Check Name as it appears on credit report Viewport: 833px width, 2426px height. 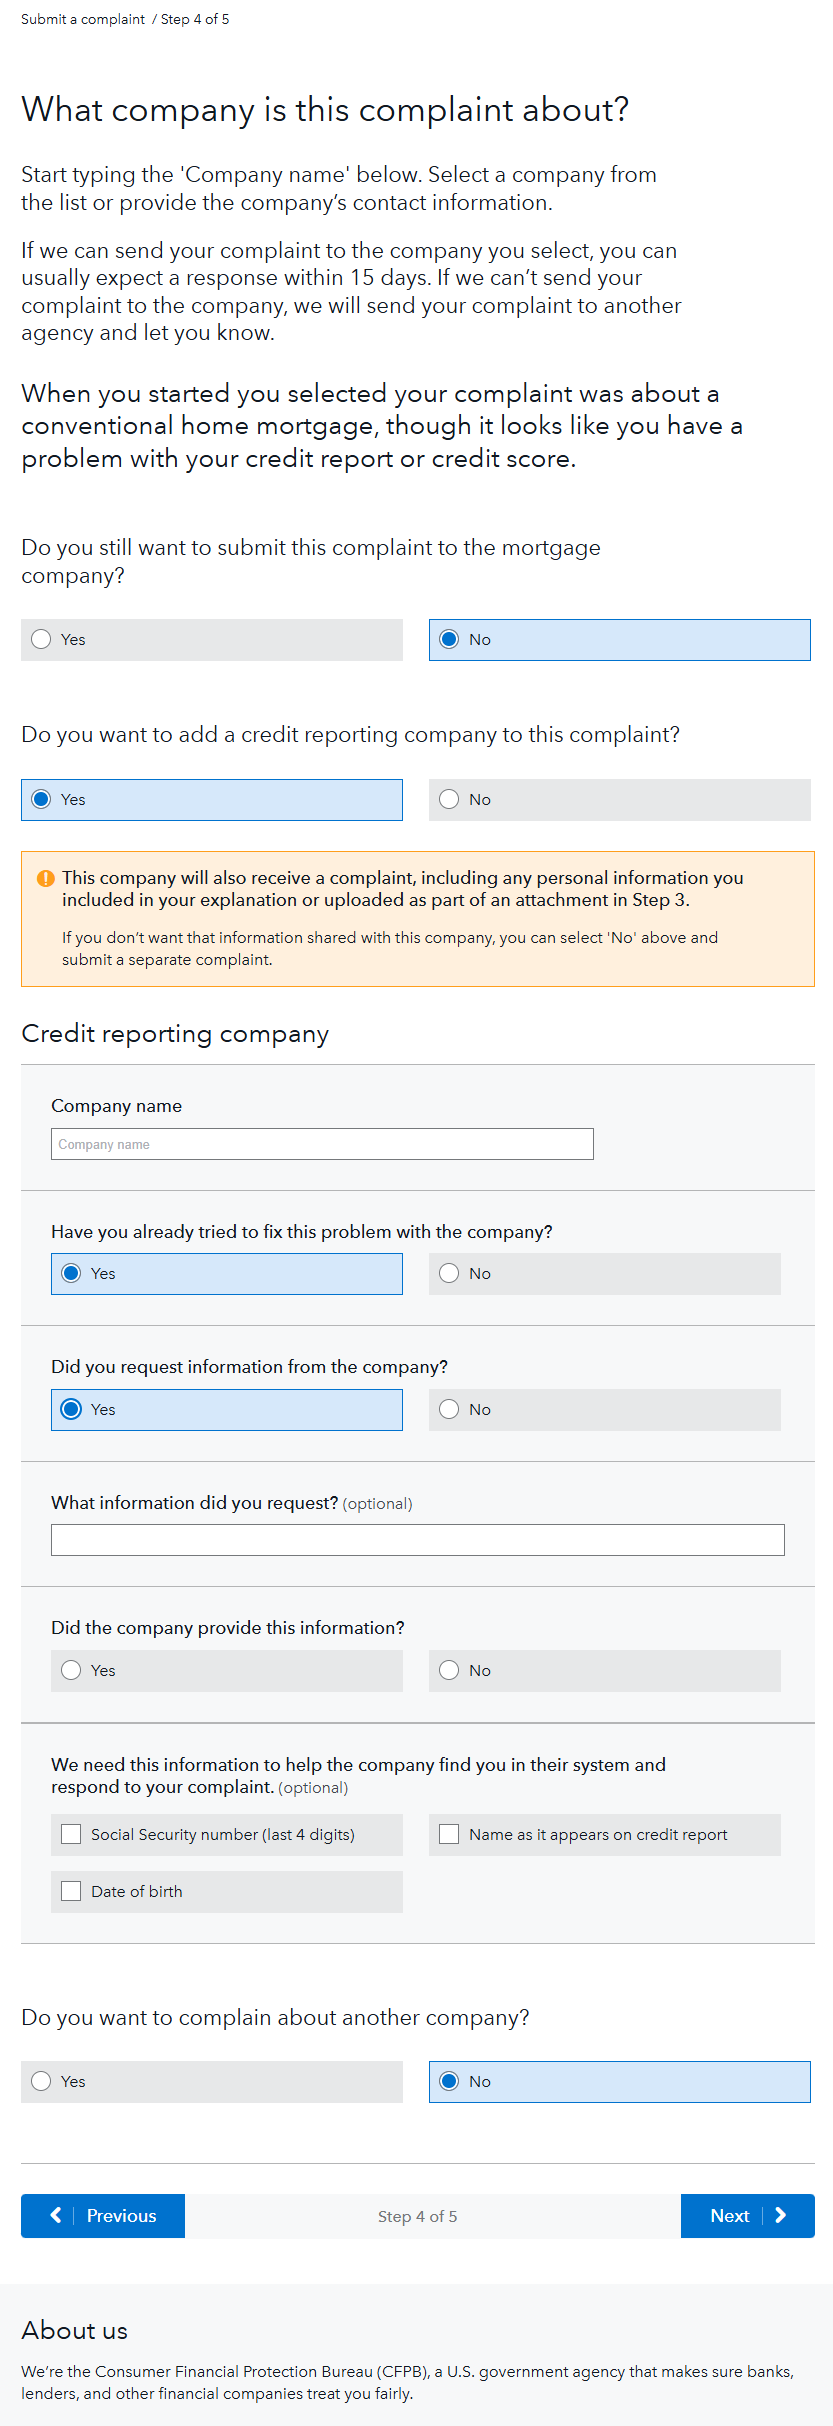coord(449,1834)
